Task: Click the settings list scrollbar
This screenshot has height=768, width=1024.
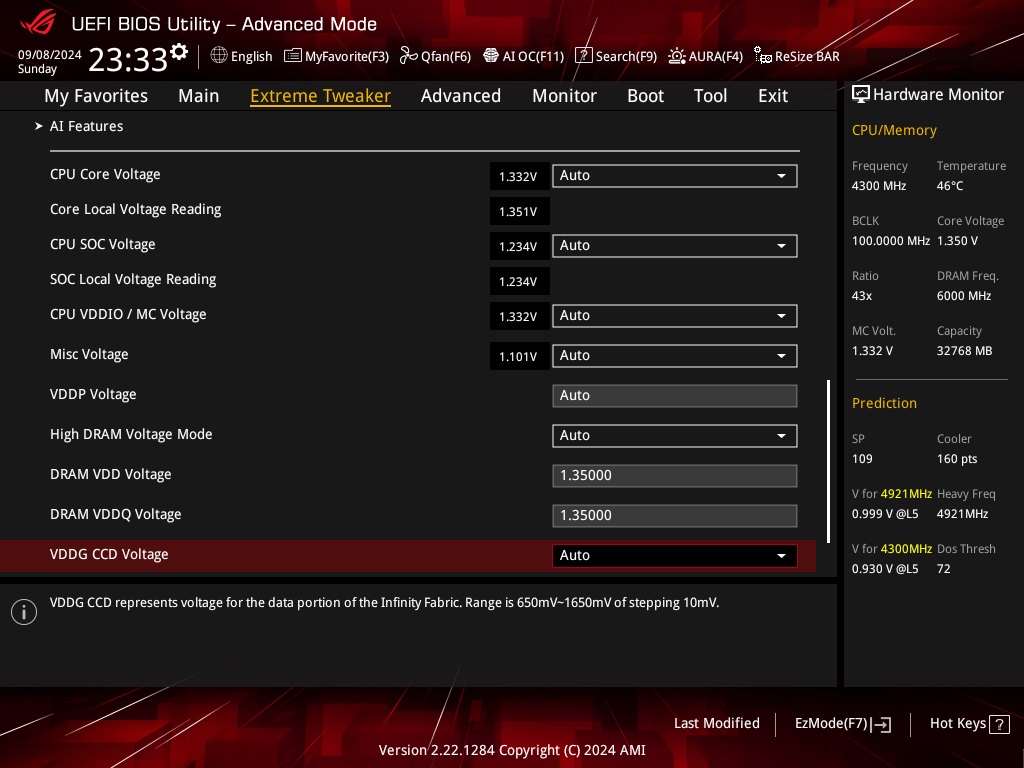Action: coord(829,461)
